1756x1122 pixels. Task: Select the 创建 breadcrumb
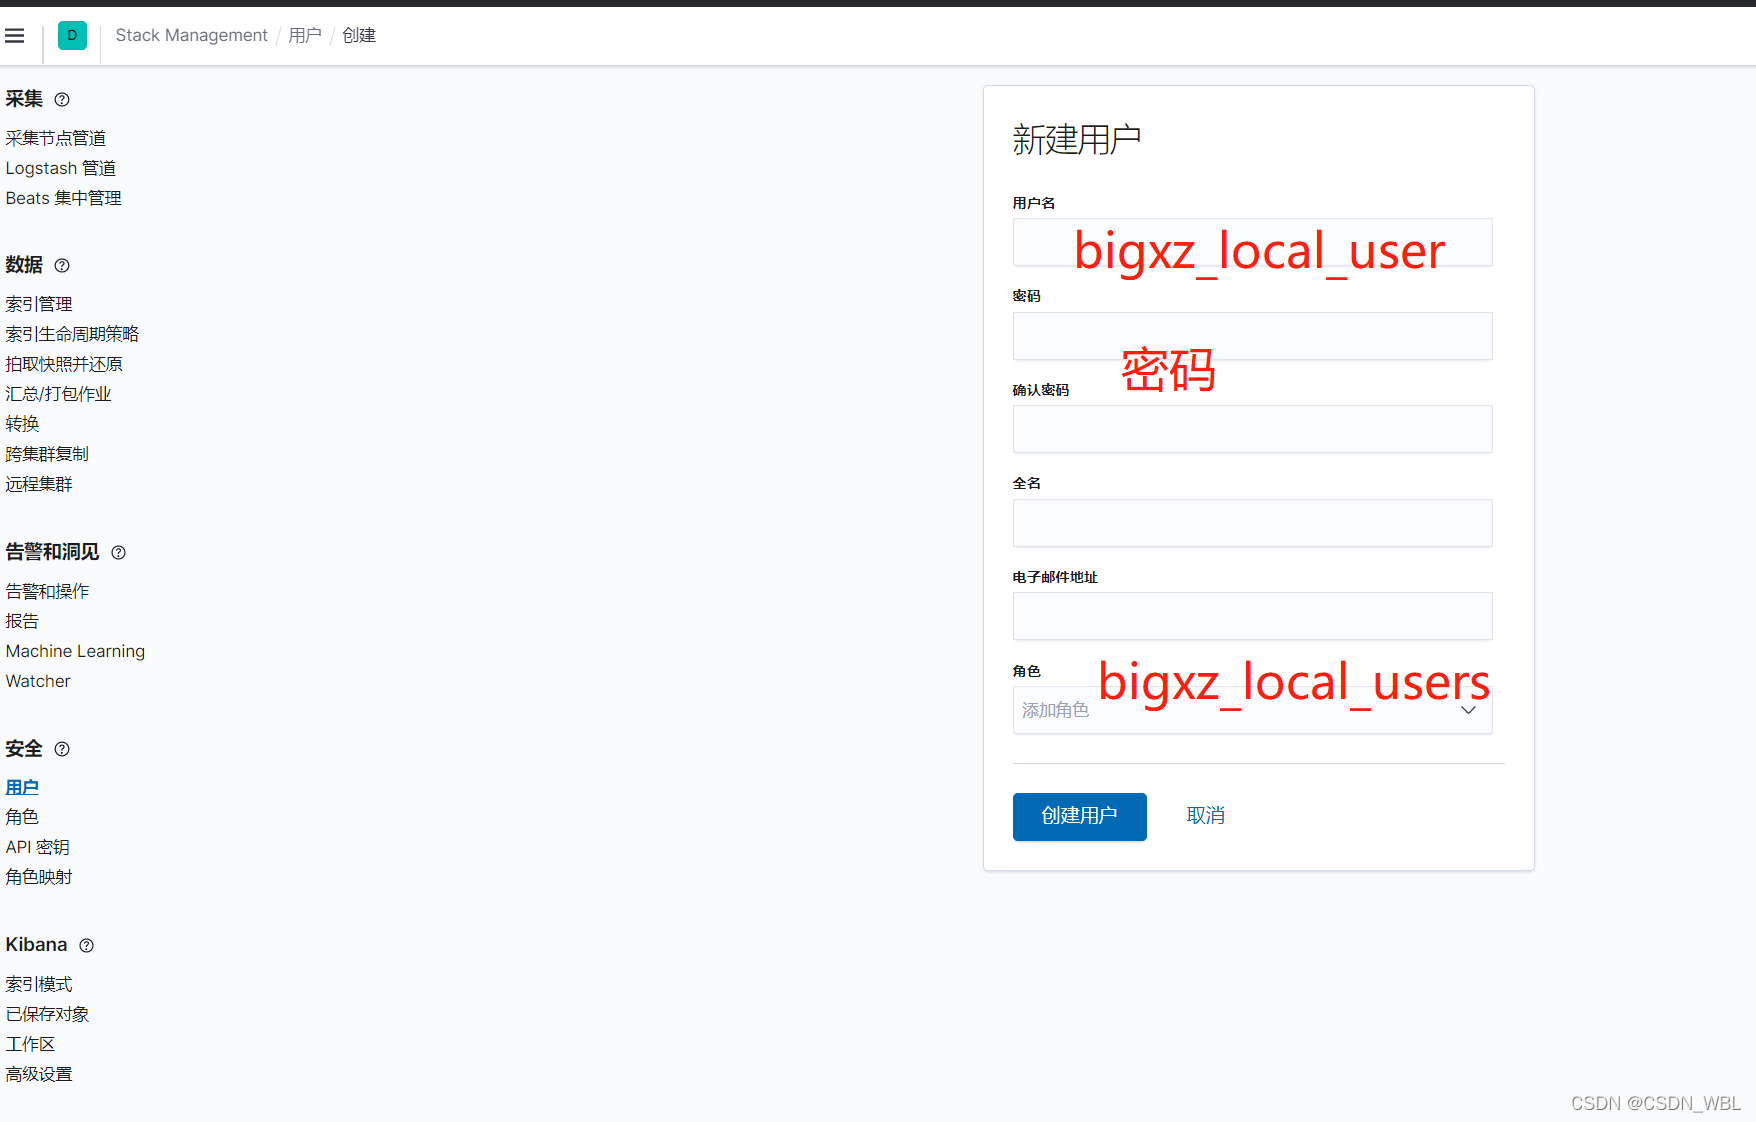click(359, 36)
